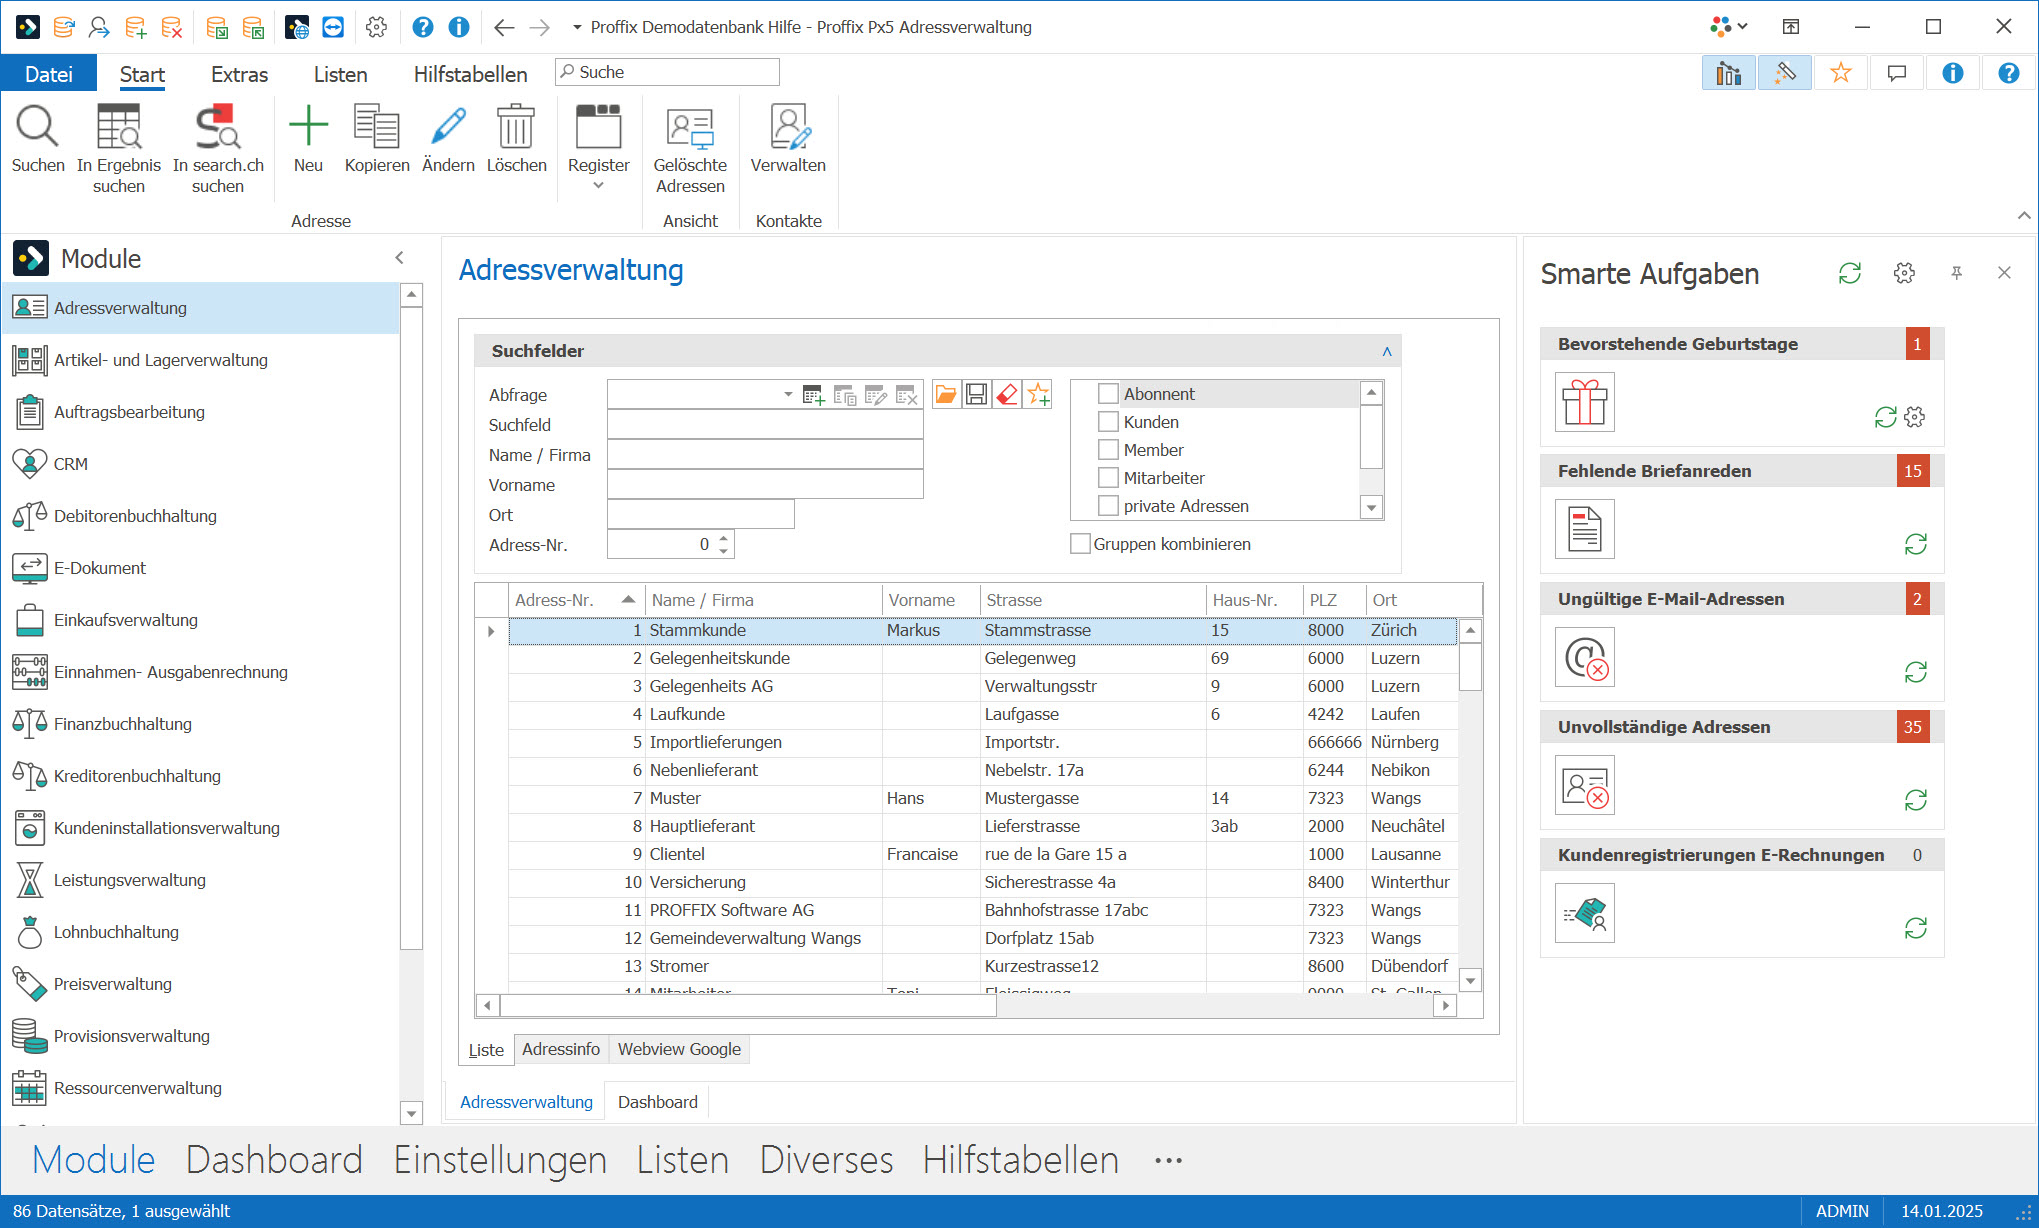This screenshot has height=1228, width=2039.
Task: Enable Gruppen kombinieren checkbox
Action: [x=1080, y=544]
